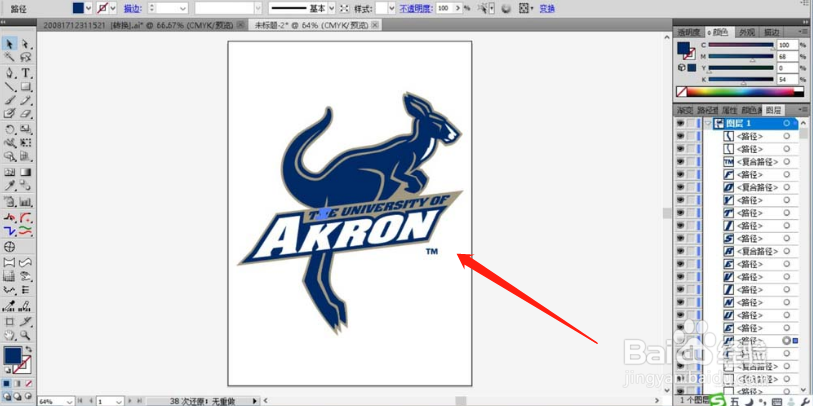813x406 pixels.
Task: Swap fill and stroke arrows
Action: click(29, 349)
